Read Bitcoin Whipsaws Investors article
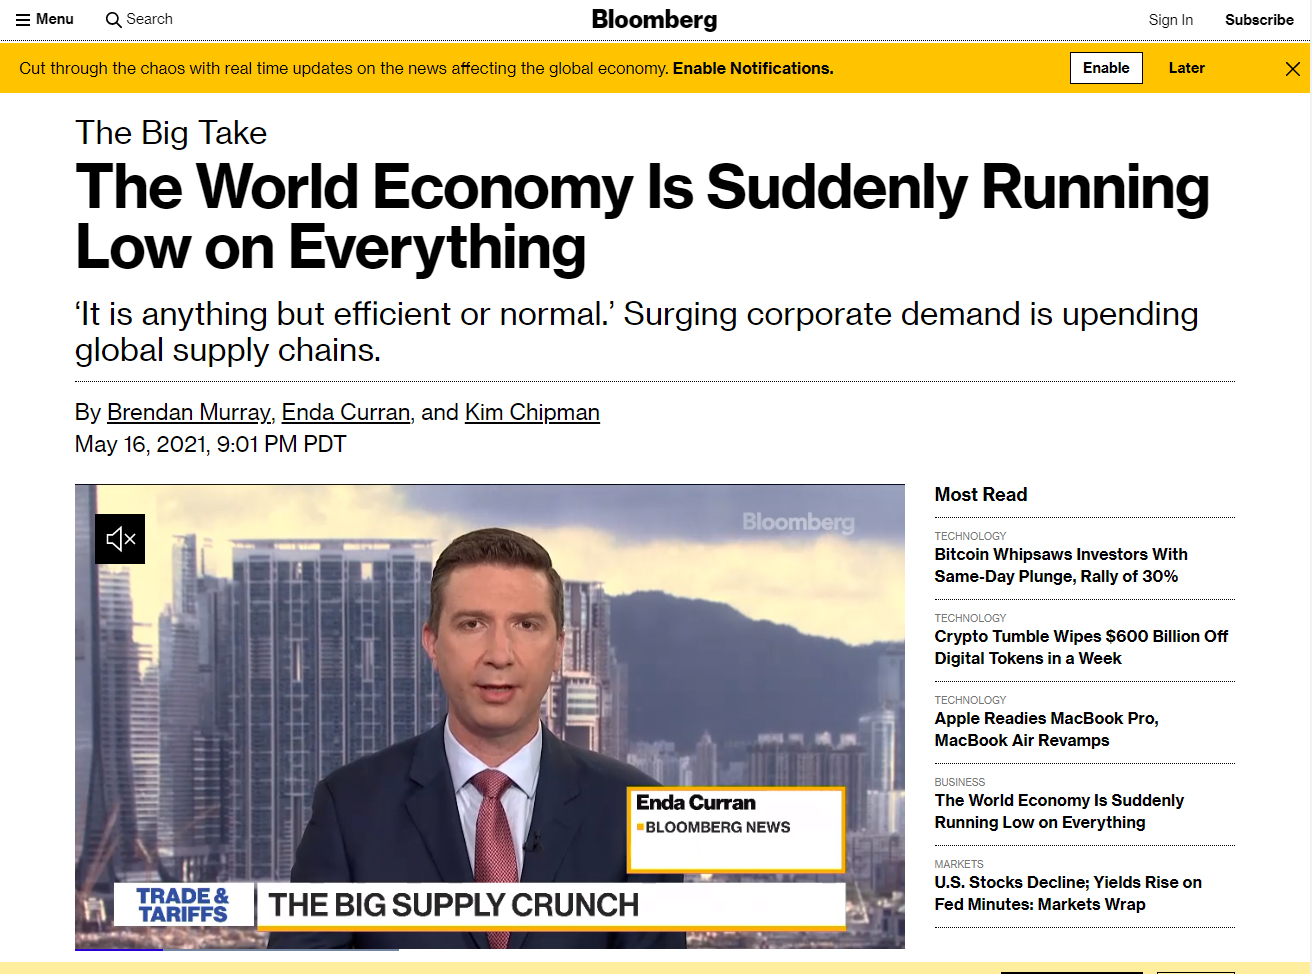Screen dimensions: 1312x974 pos(1061,565)
